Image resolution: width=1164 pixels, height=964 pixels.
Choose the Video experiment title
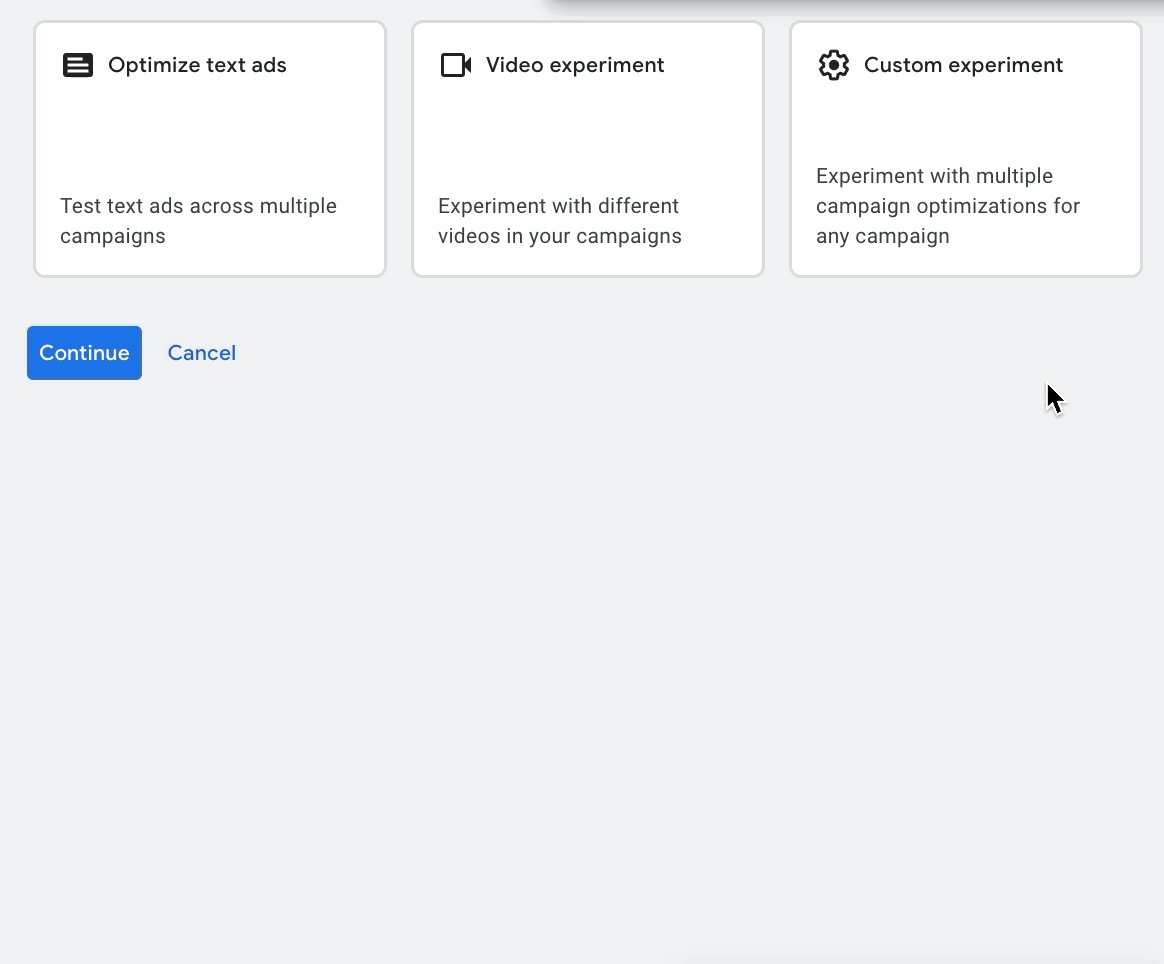tap(575, 65)
